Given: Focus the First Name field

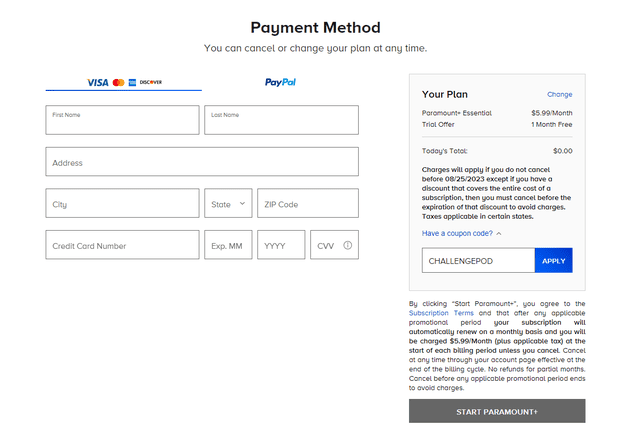Looking at the screenshot, I should click(x=122, y=120).
